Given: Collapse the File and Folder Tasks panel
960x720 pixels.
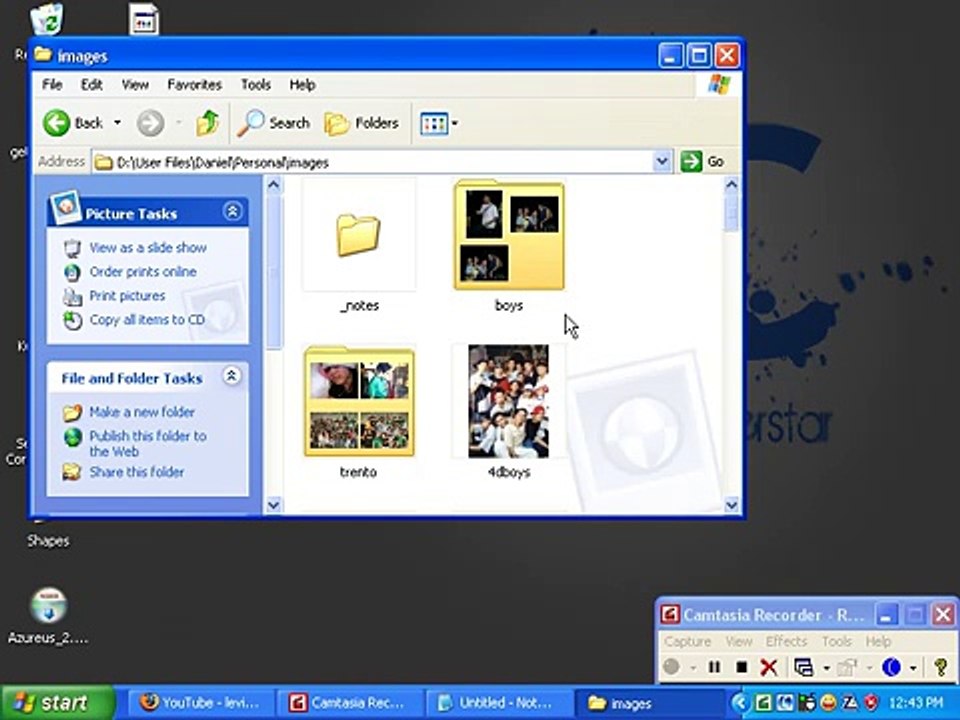Looking at the screenshot, I should pos(231,375).
